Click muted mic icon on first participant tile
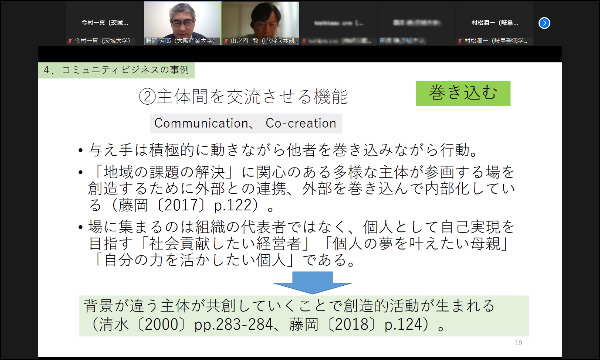Screen dimensions: 600x360 tap(70, 41)
